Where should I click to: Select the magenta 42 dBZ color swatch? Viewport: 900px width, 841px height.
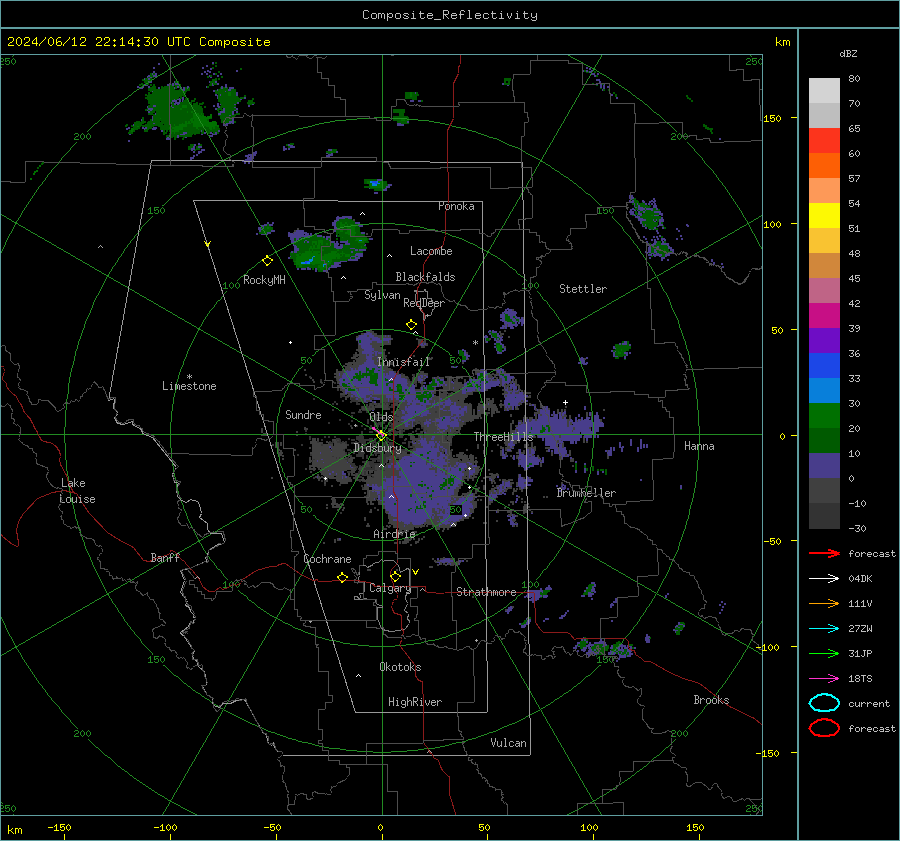click(x=824, y=315)
